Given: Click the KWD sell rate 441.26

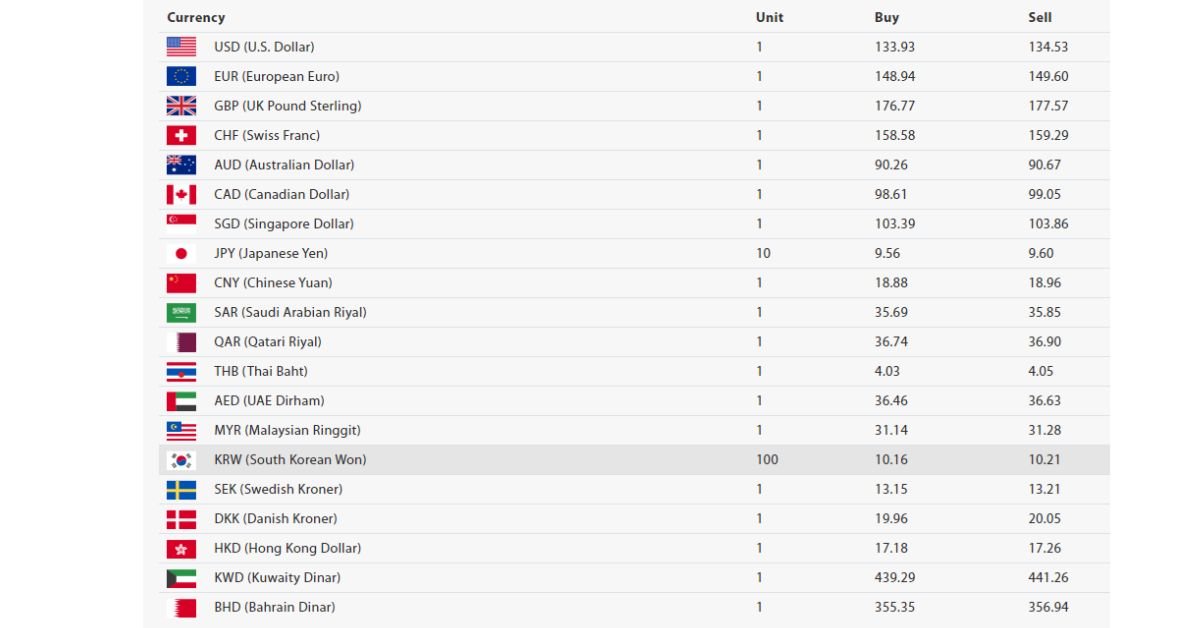Looking at the screenshot, I should (x=1049, y=578).
